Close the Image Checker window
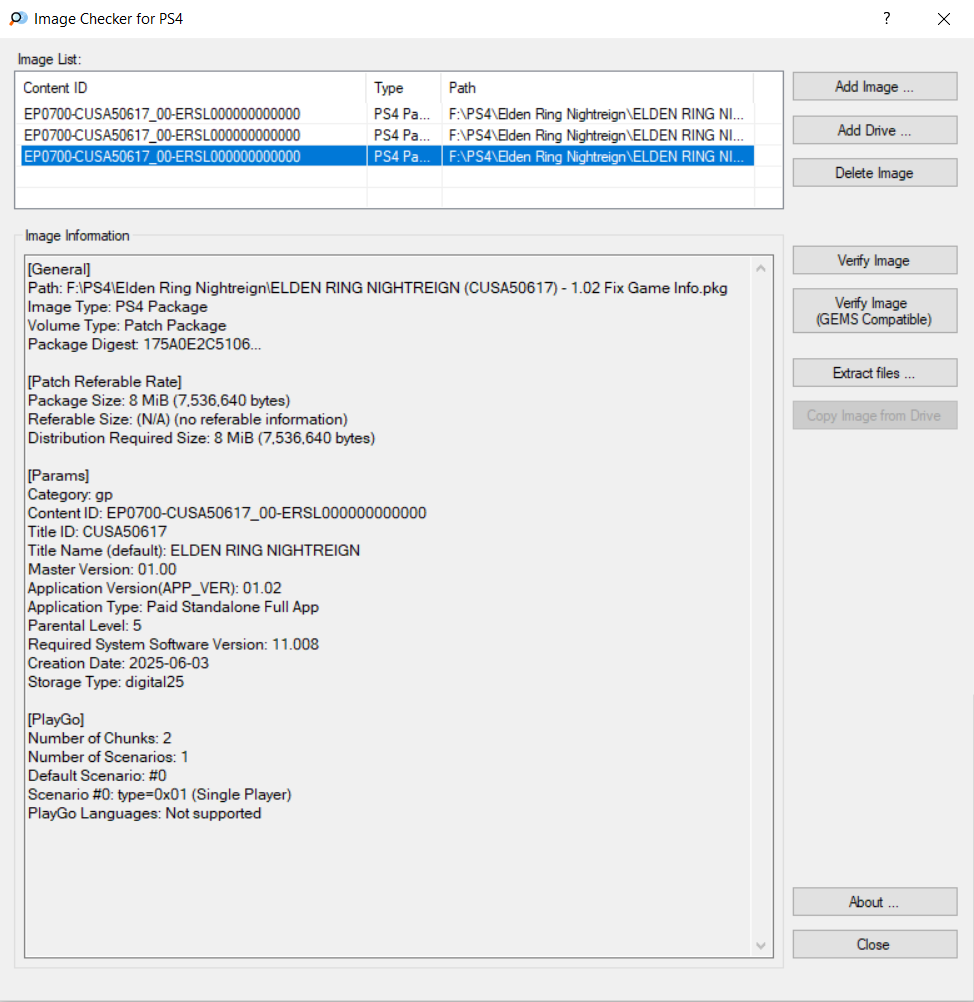The height and width of the screenshot is (1002, 974). pos(943,19)
